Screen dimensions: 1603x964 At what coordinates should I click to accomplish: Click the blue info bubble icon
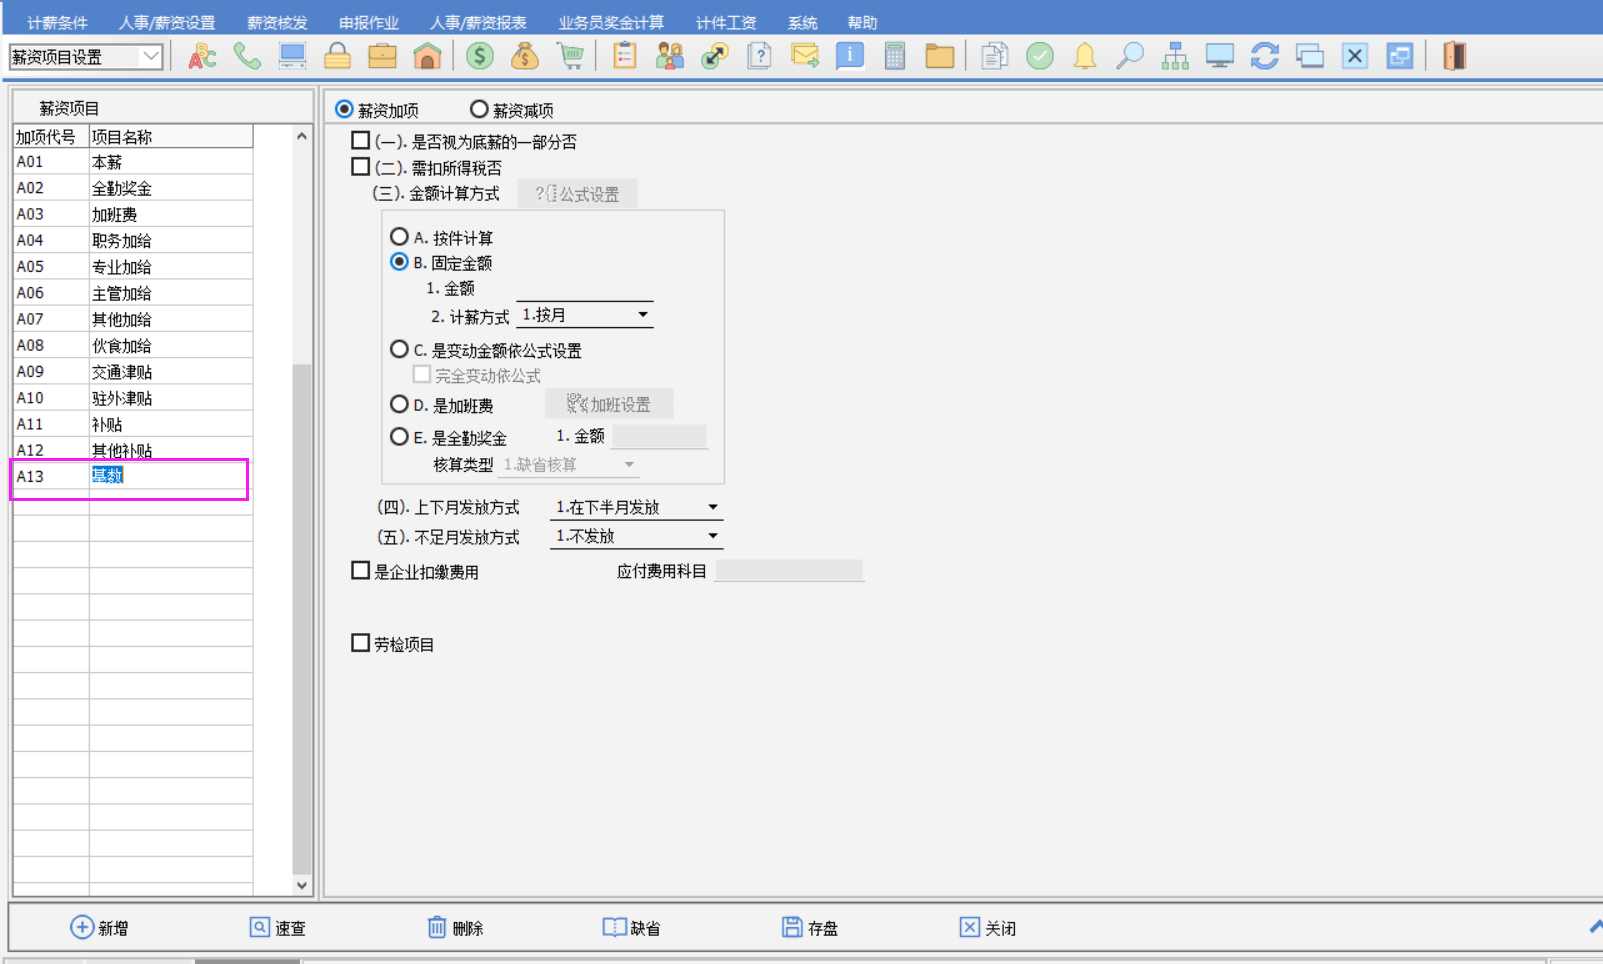850,56
